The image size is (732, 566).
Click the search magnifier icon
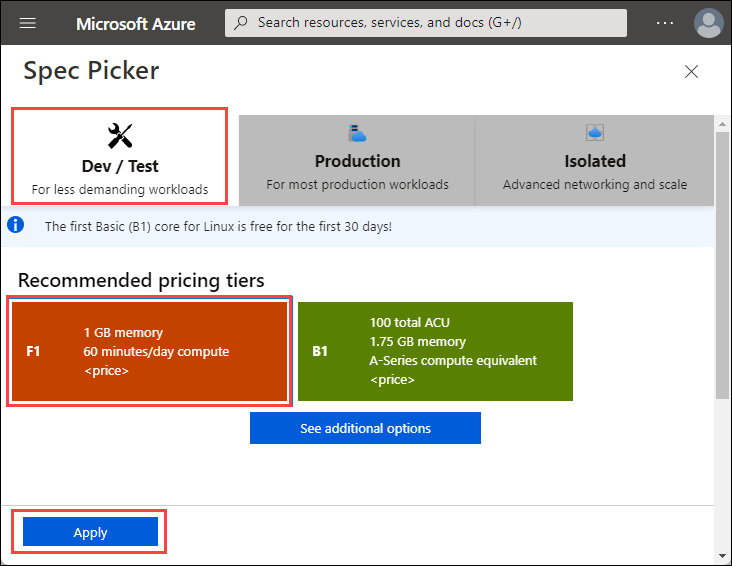241,22
